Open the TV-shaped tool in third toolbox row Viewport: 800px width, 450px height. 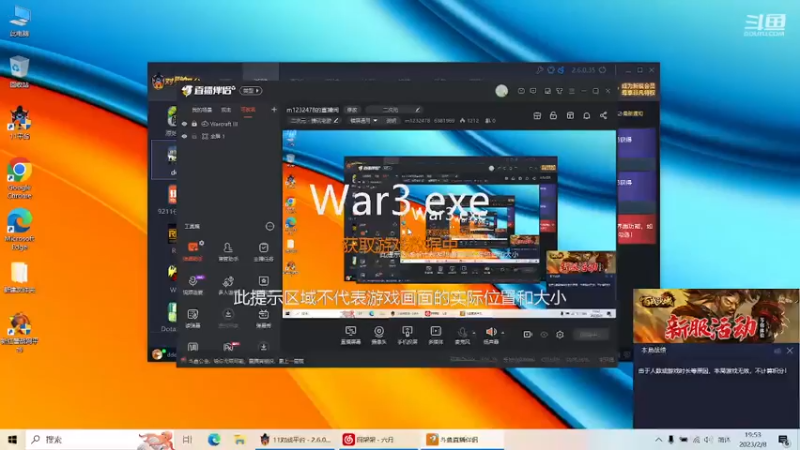point(263,317)
